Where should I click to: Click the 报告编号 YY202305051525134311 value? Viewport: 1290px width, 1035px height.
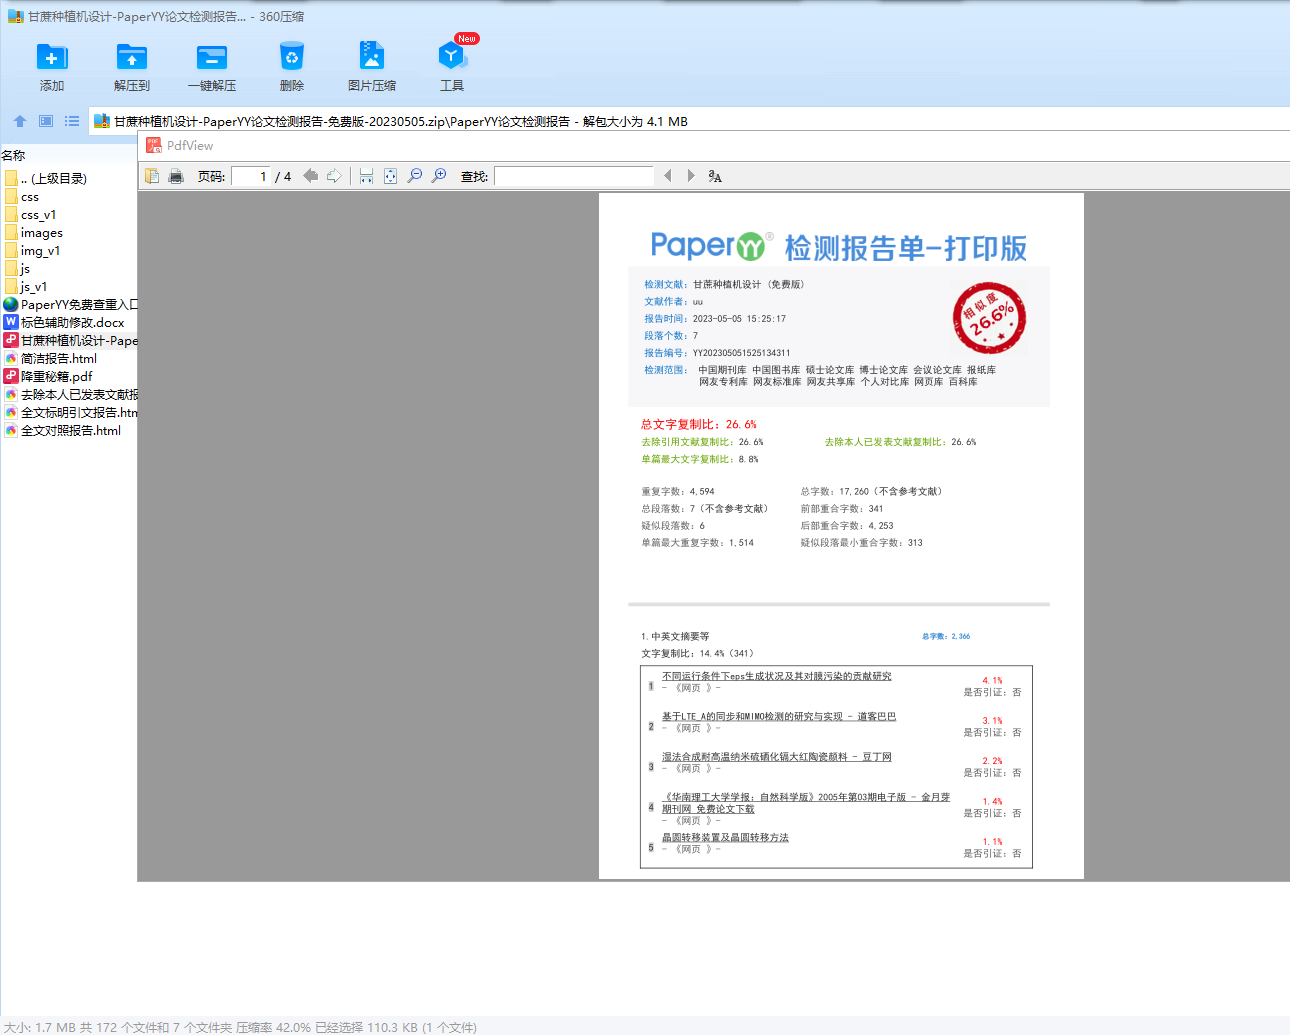point(741,353)
